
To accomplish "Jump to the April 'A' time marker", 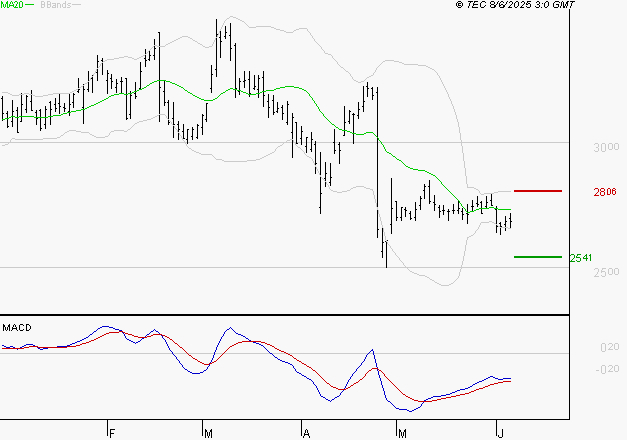I will (x=305, y=433).
